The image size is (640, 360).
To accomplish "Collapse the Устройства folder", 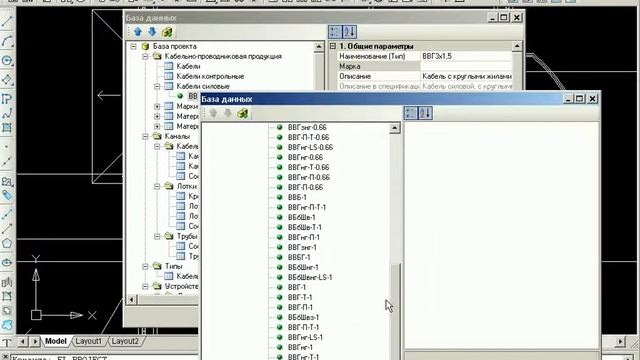I will (x=145, y=287).
